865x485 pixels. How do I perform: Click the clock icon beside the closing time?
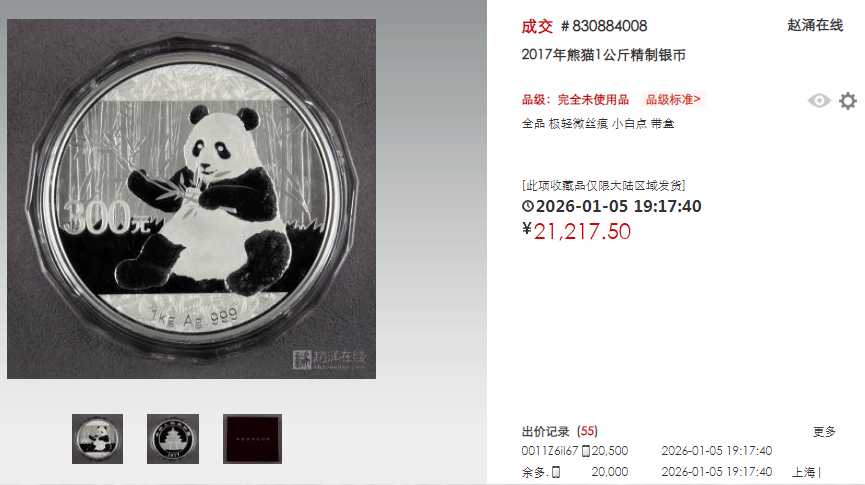[x=528, y=206]
